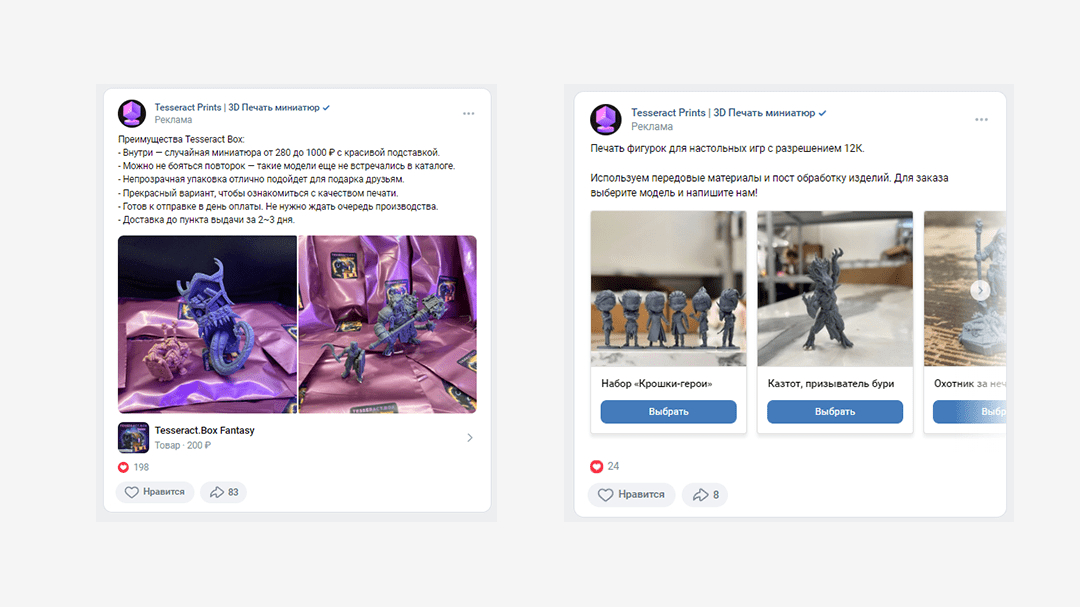
Task: Open the Tesseract.Box Fantasy product thumbnail
Action: [x=133, y=438]
